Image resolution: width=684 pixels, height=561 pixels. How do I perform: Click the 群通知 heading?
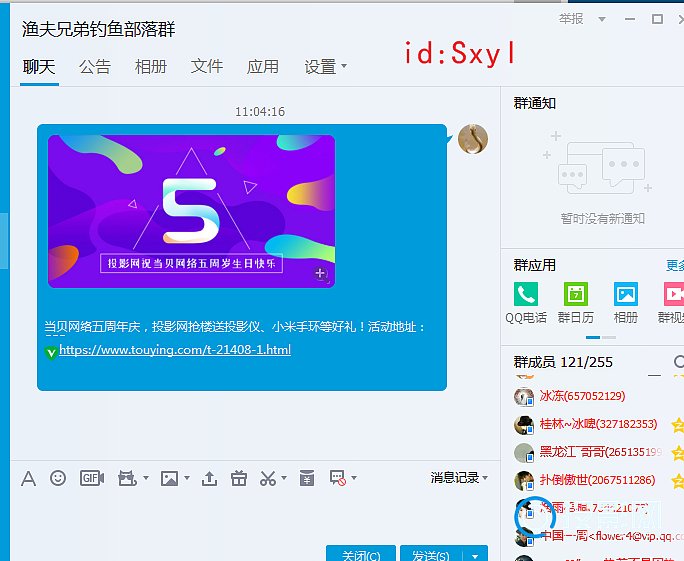pyautogui.click(x=534, y=103)
